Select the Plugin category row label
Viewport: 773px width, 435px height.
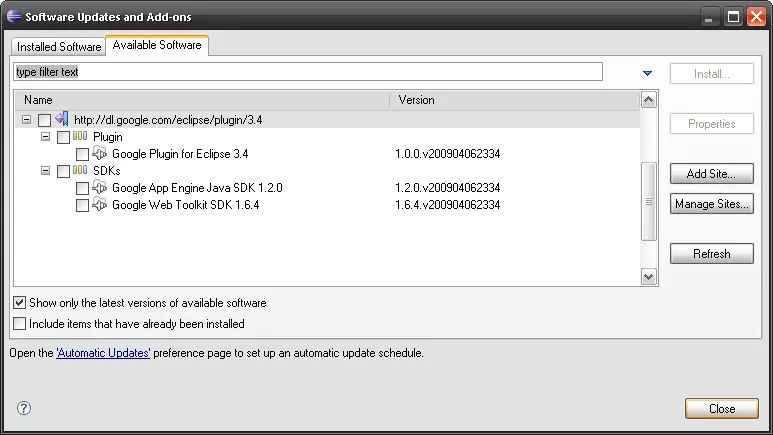click(107, 137)
